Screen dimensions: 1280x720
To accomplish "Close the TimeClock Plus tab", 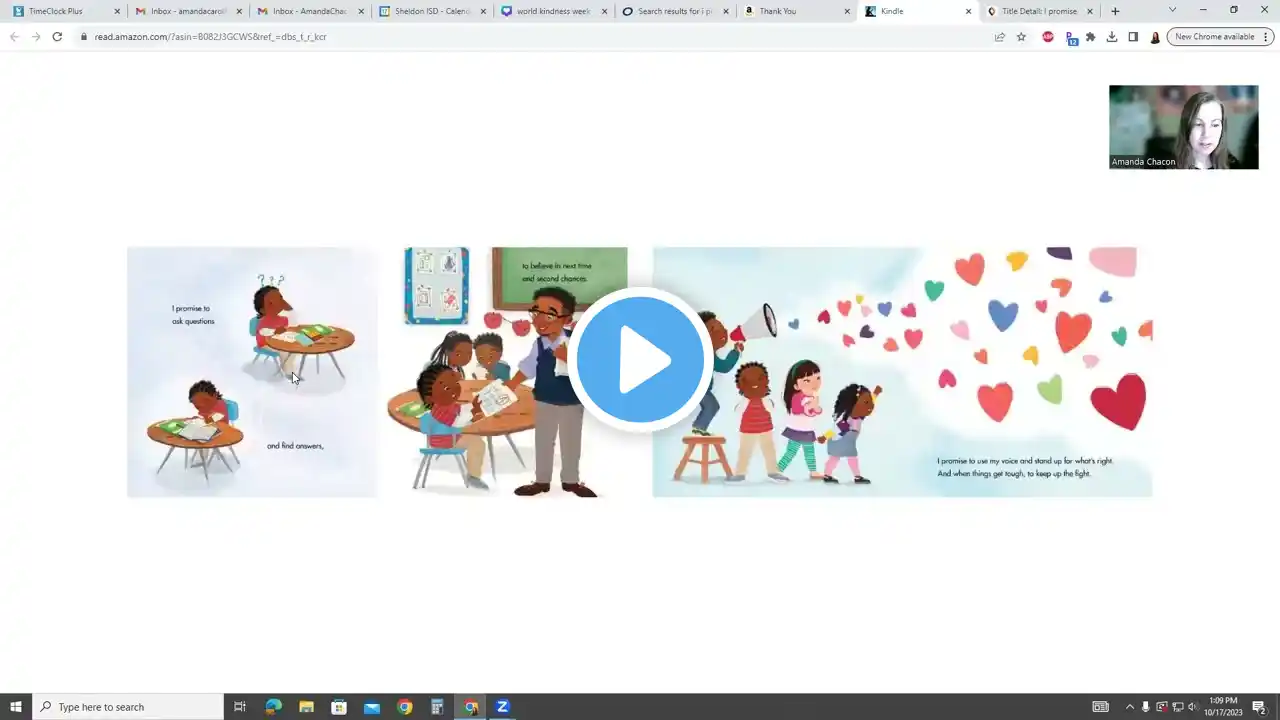I will [x=117, y=11].
